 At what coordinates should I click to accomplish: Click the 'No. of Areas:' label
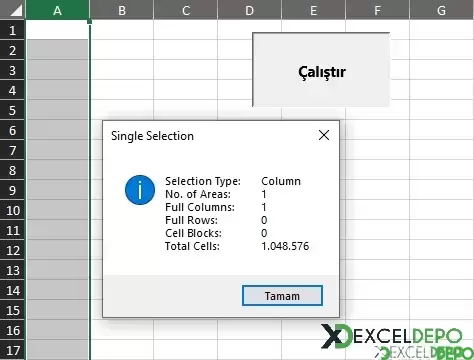pyautogui.click(x=198, y=194)
